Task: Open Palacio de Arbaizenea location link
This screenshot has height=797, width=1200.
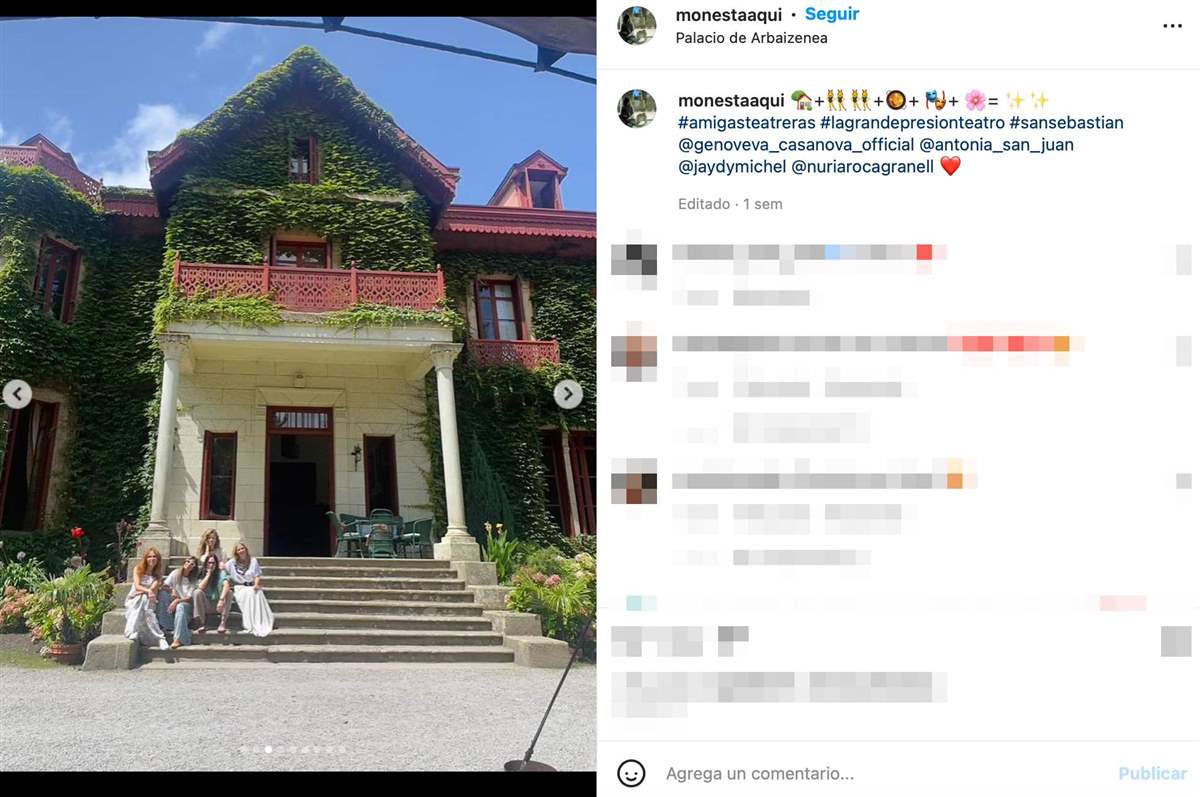Action: click(752, 38)
